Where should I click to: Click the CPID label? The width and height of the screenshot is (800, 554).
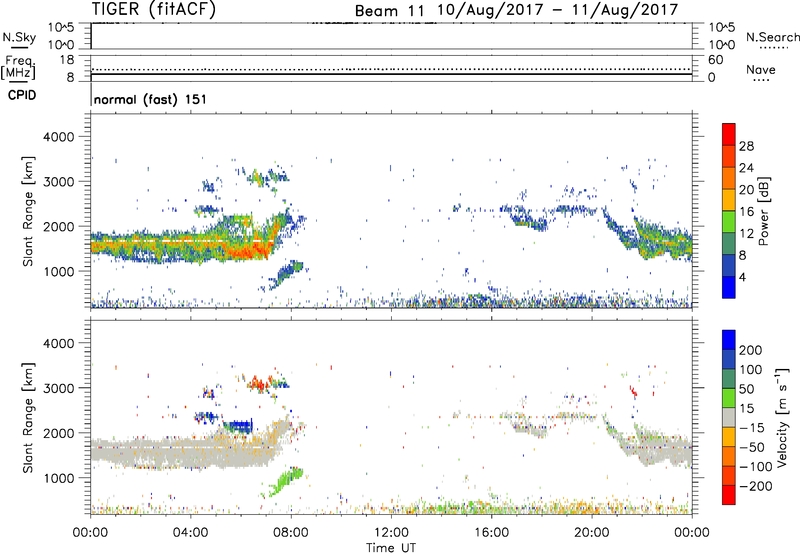click(x=22, y=95)
